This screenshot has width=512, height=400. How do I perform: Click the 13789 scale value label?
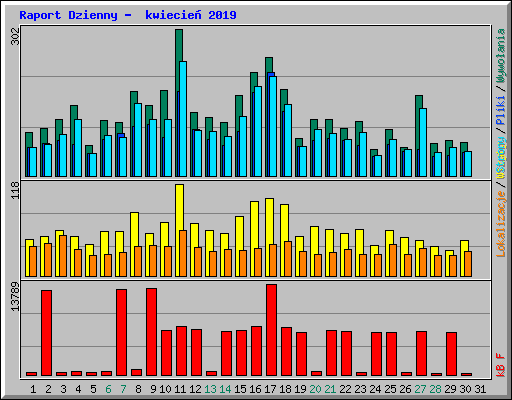point(15,297)
